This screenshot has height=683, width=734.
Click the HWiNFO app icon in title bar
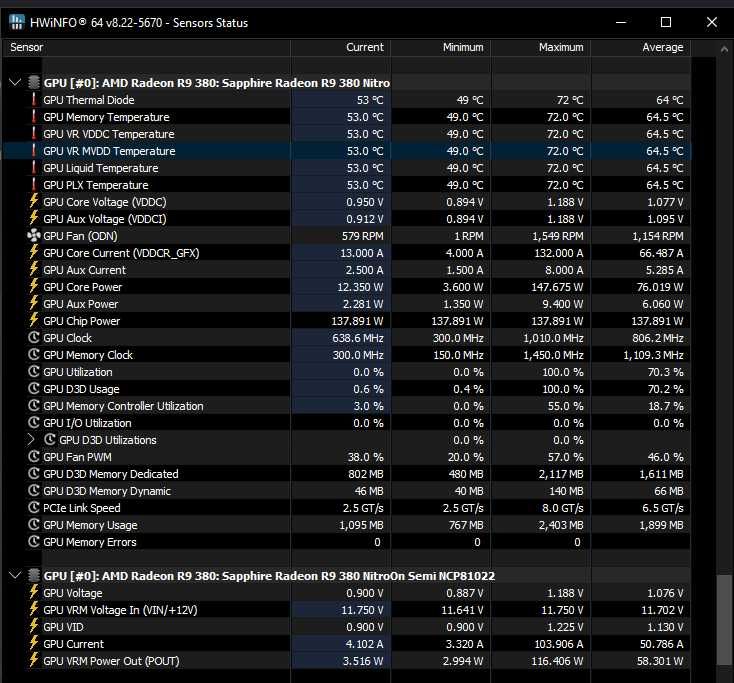point(16,22)
